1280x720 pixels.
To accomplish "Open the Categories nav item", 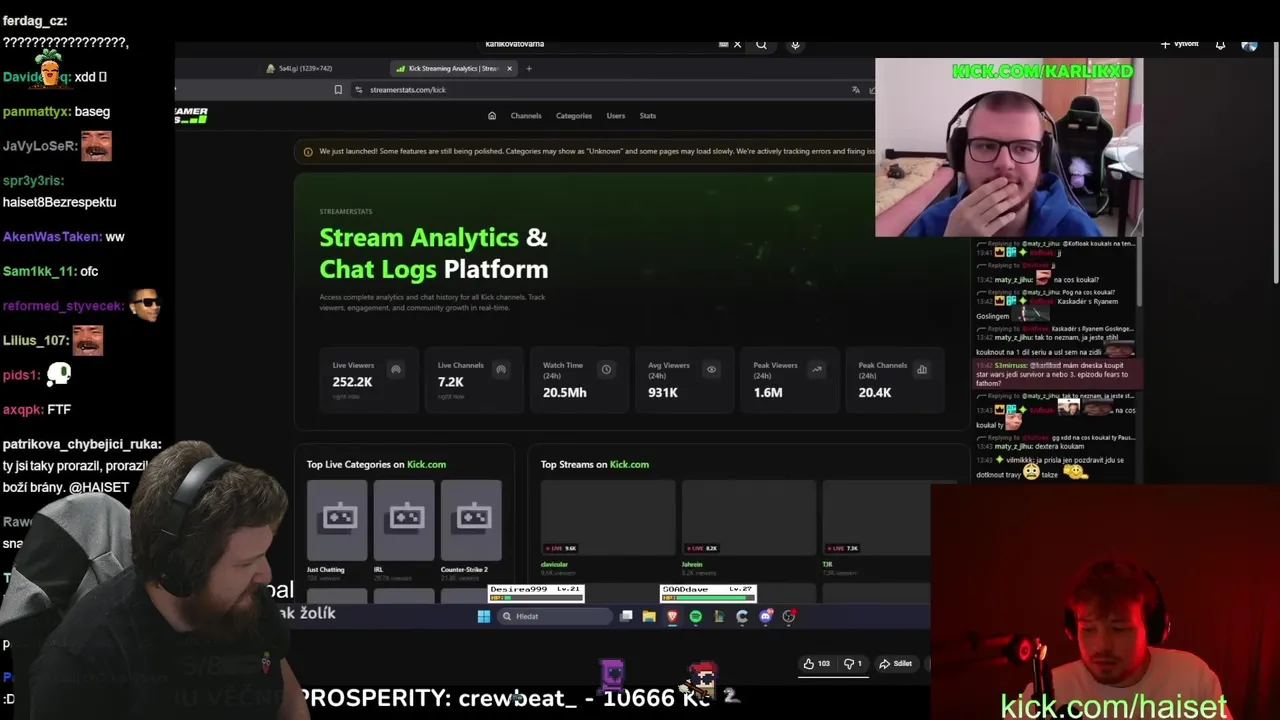I will (x=574, y=116).
